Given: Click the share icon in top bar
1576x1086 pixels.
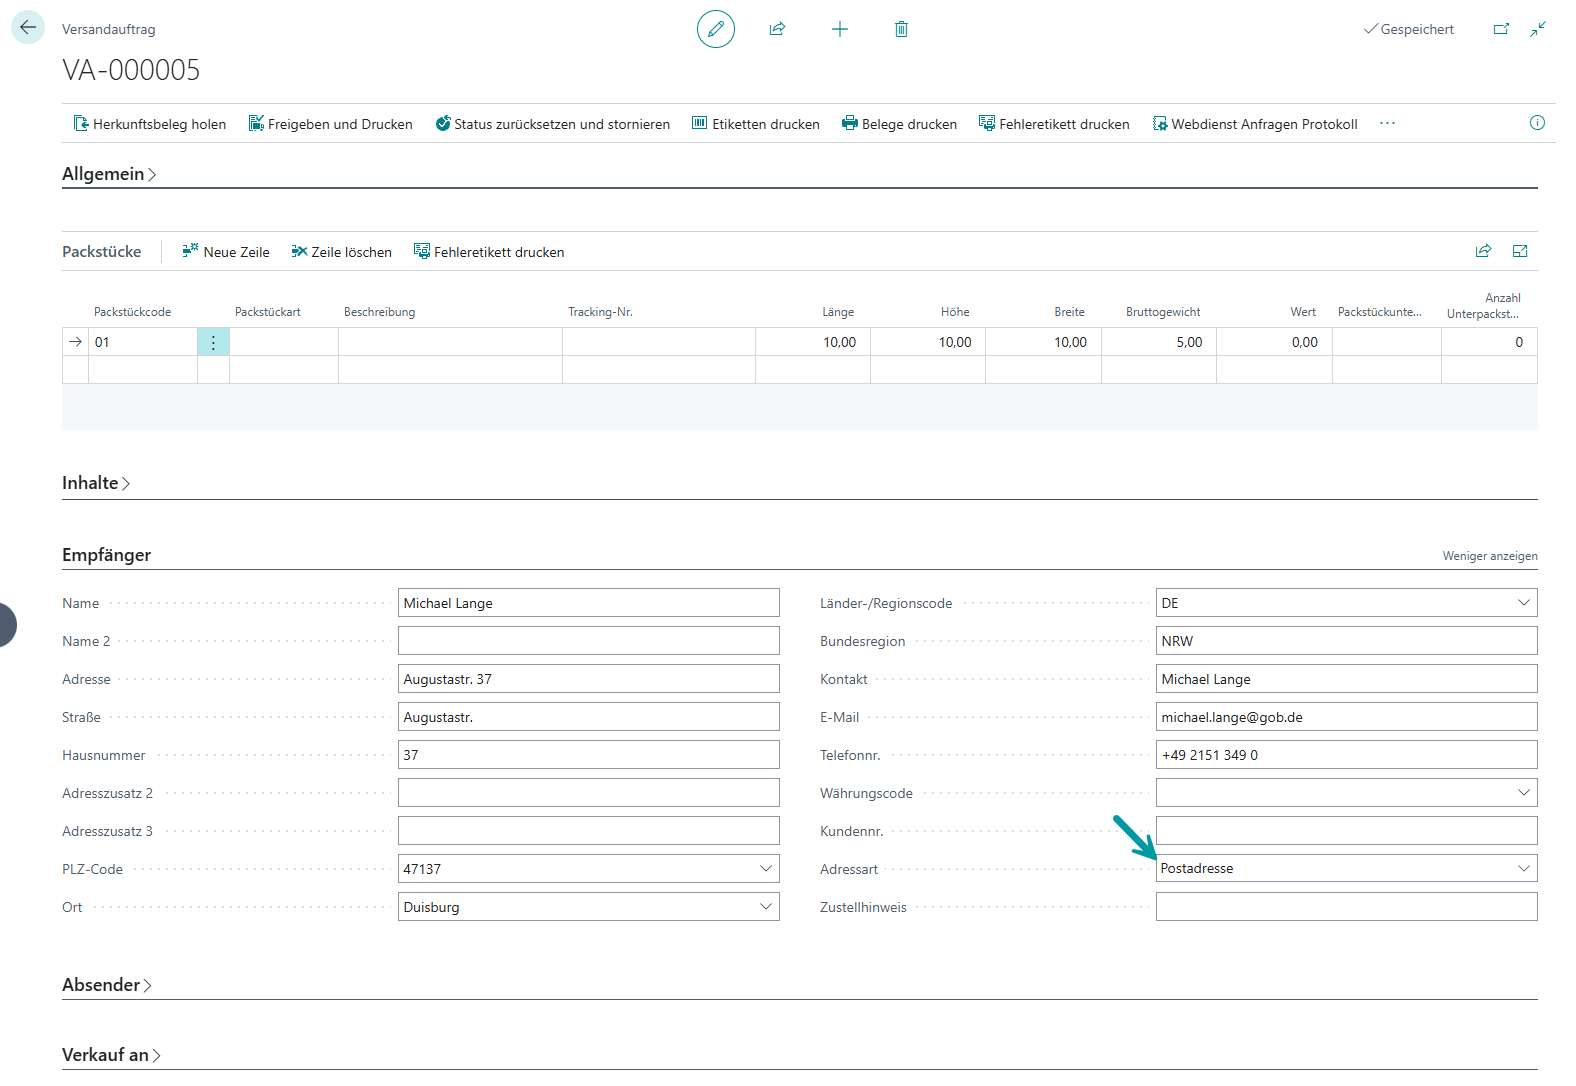Looking at the screenshot, I should tap(777, 29).
